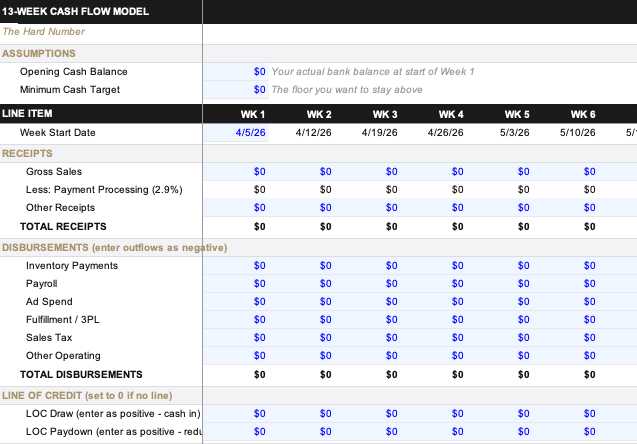The height and width of the screenshot is (444, 637).
Task: Click the 'TOTAL RECEIPTS' row label
Action: [63, 227]
